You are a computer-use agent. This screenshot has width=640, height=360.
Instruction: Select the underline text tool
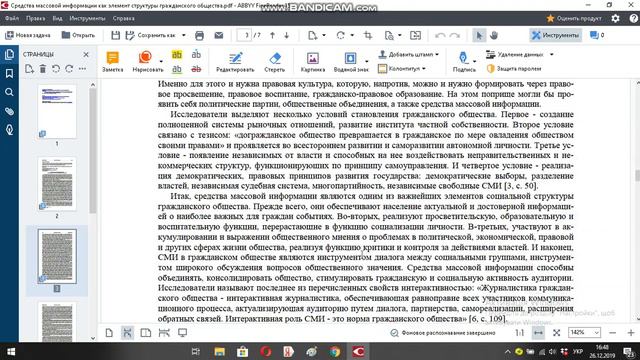[177, 69]
